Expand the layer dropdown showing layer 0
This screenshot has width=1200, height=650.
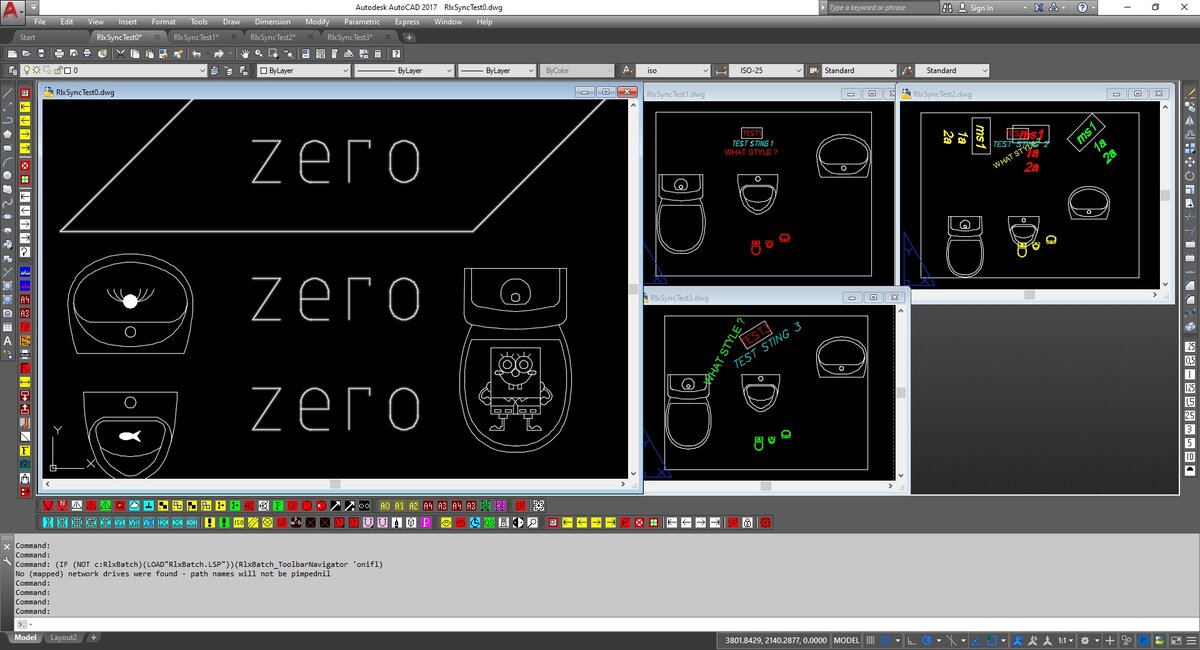click(202, 71)
